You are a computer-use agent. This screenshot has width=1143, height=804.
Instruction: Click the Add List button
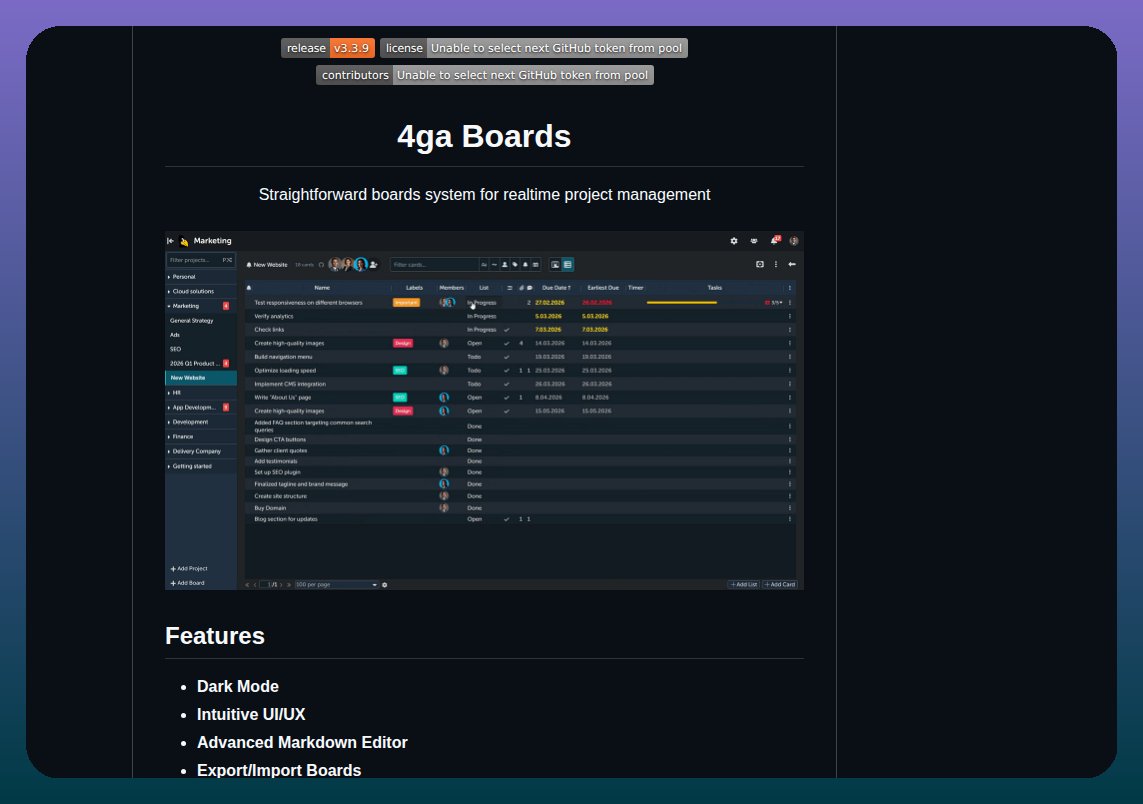click(744, 585)
